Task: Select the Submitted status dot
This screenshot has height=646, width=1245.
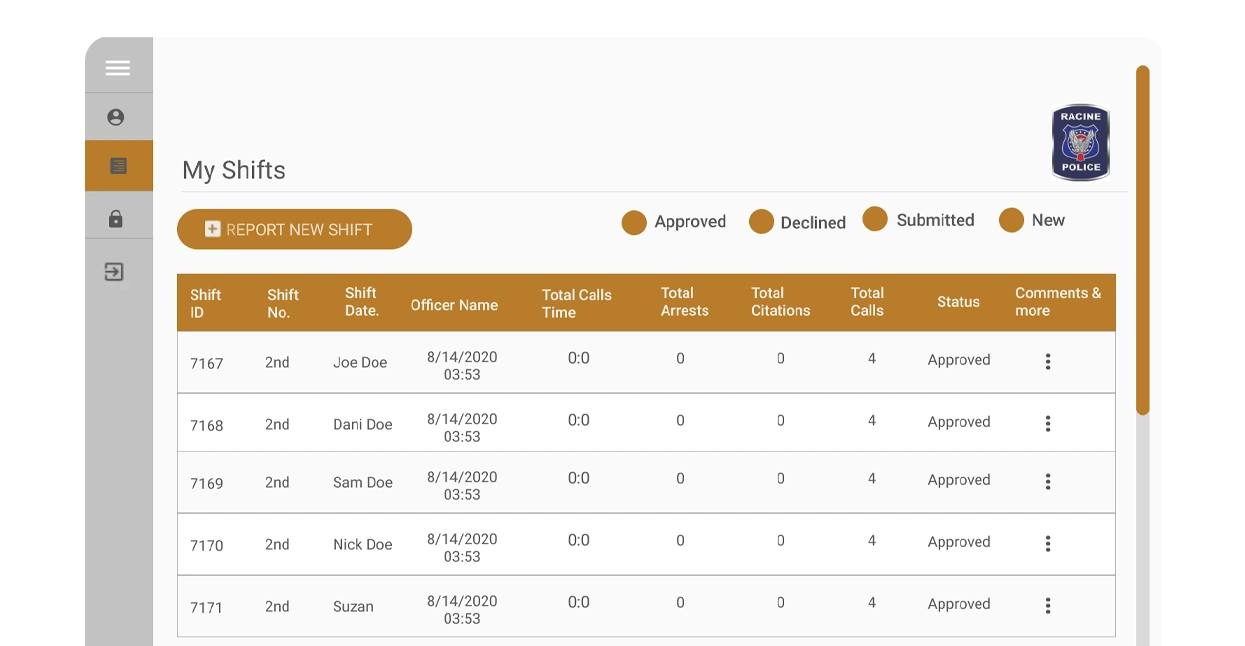Action: coord(876,220)
